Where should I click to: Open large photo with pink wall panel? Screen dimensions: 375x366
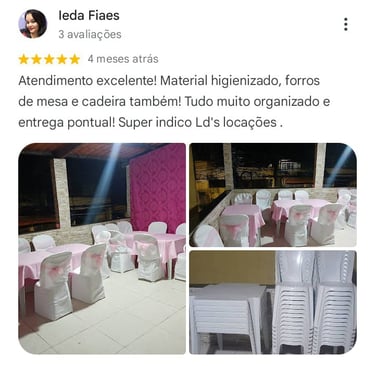pyautogui.click(x=102, y=248)
